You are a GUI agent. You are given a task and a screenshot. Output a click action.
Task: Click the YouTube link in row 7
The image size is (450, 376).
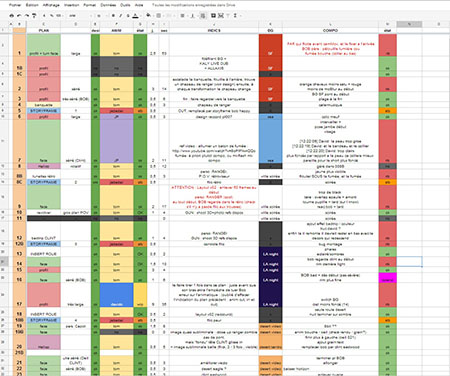coord(214,151)
